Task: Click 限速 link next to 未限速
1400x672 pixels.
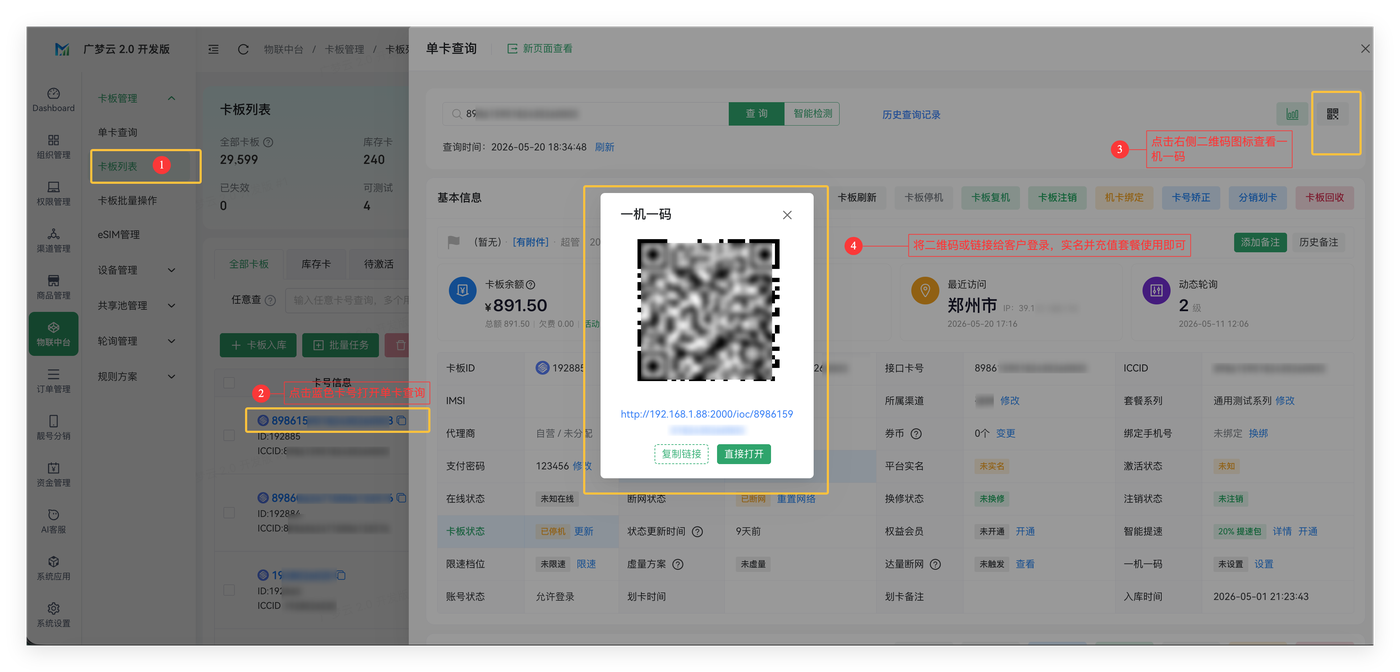Action: tap(586, 564)
